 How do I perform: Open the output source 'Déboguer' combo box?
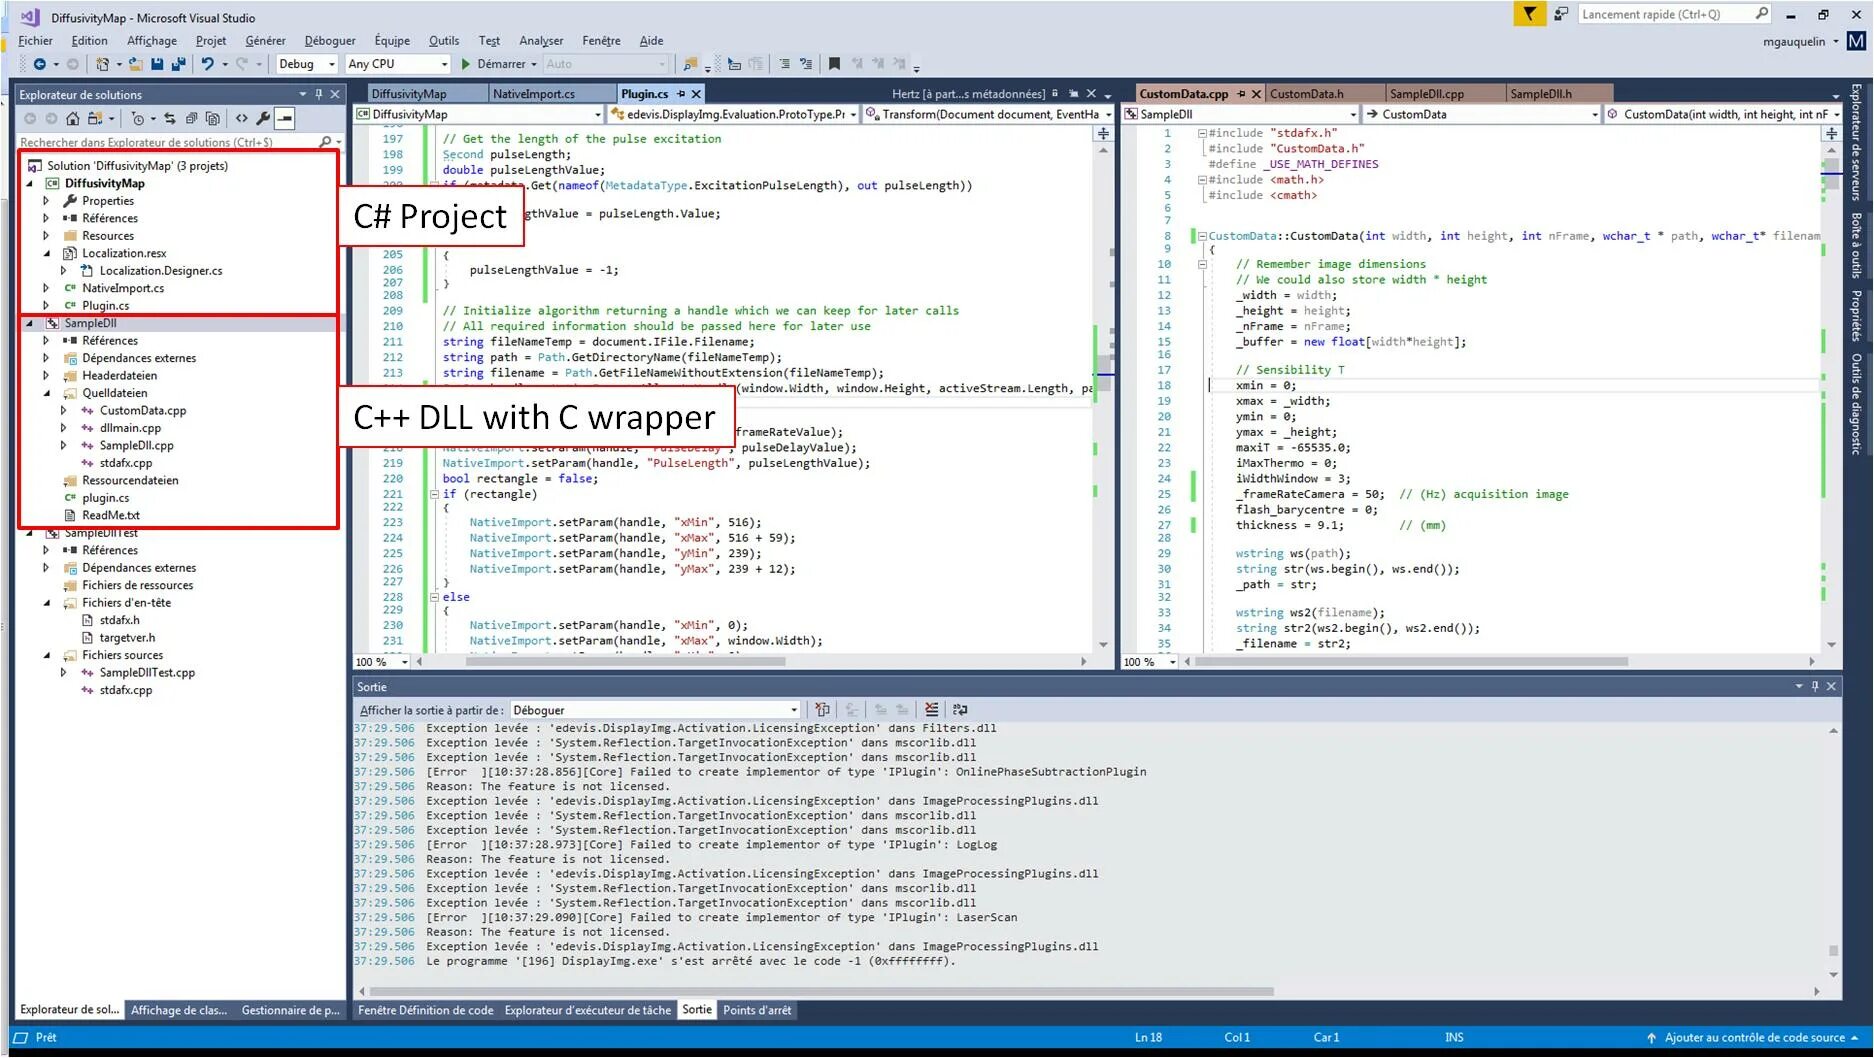tap(655, 710)
